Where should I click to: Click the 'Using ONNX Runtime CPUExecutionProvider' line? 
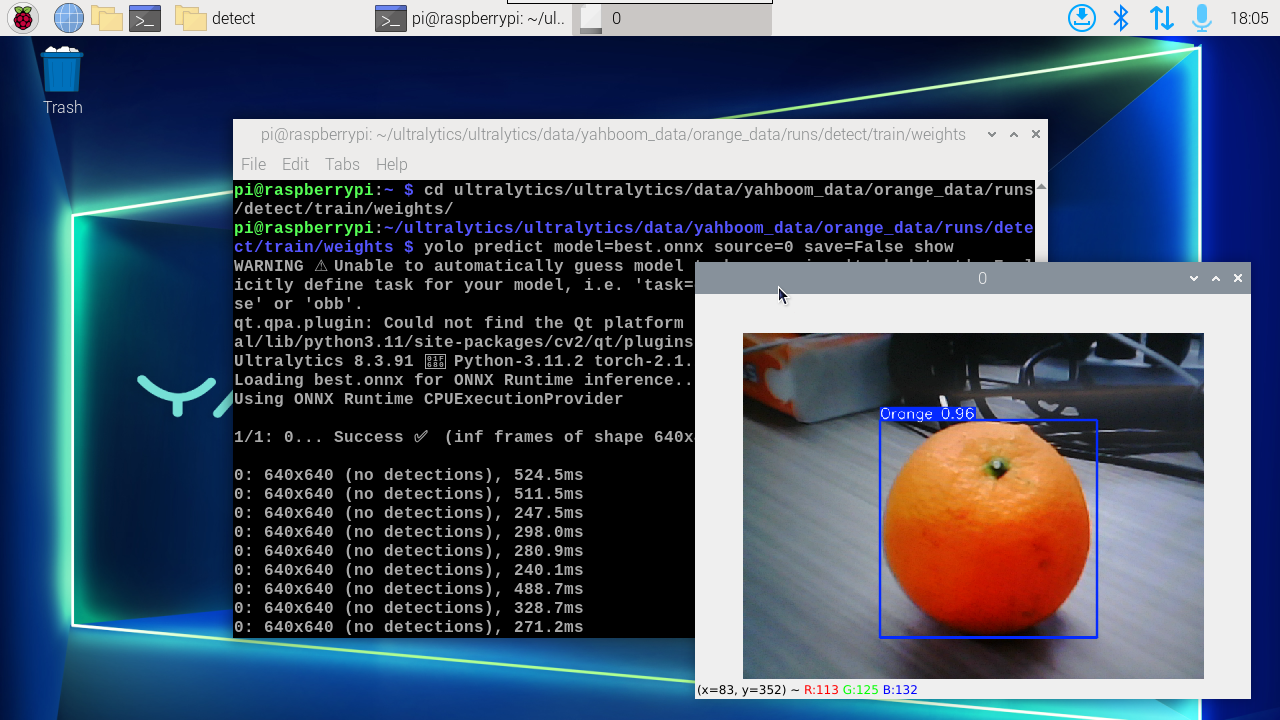(429, 399)
